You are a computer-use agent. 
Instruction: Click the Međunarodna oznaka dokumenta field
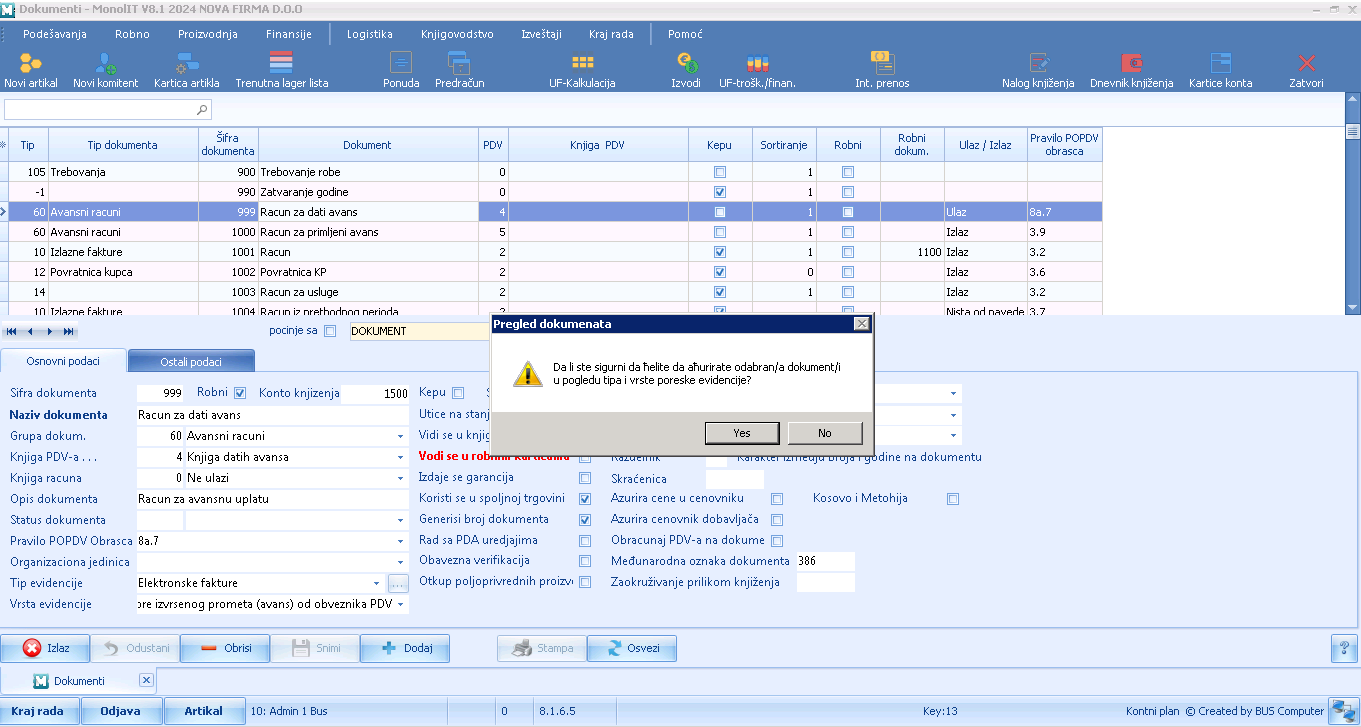coord(825,561)
